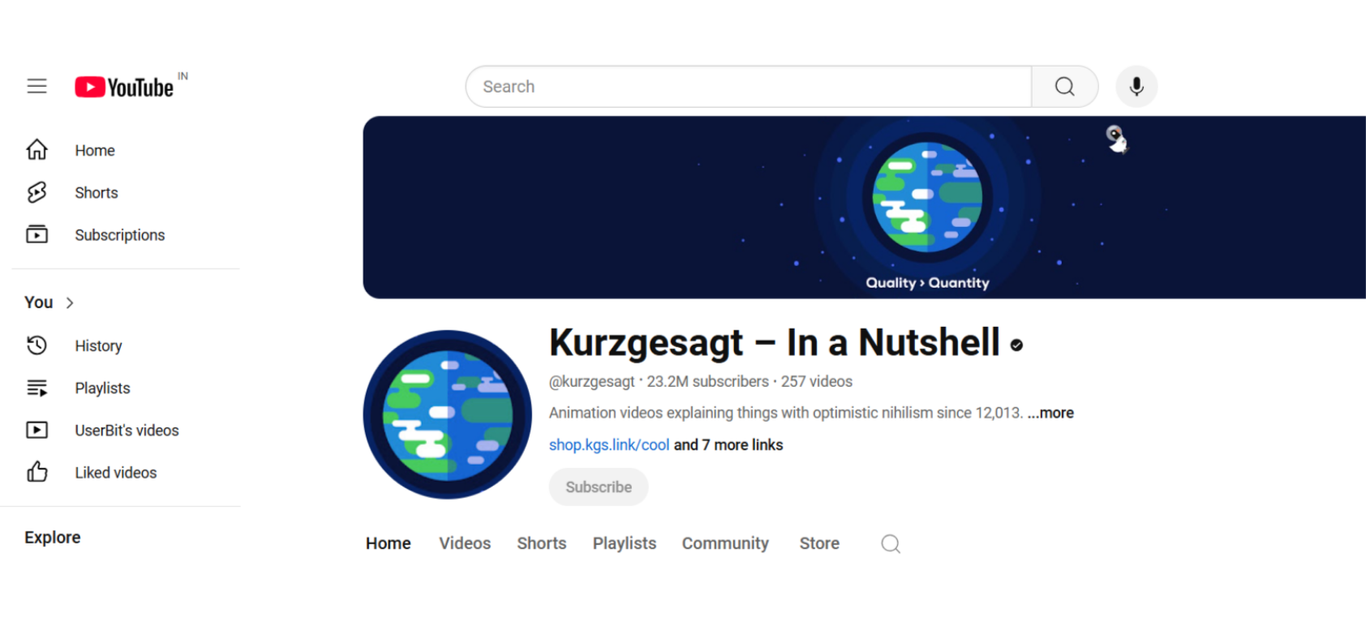Click the 'Kurzgesagt – In a Nutshell' title
1366x623 pixels.
tap(774, 343)
